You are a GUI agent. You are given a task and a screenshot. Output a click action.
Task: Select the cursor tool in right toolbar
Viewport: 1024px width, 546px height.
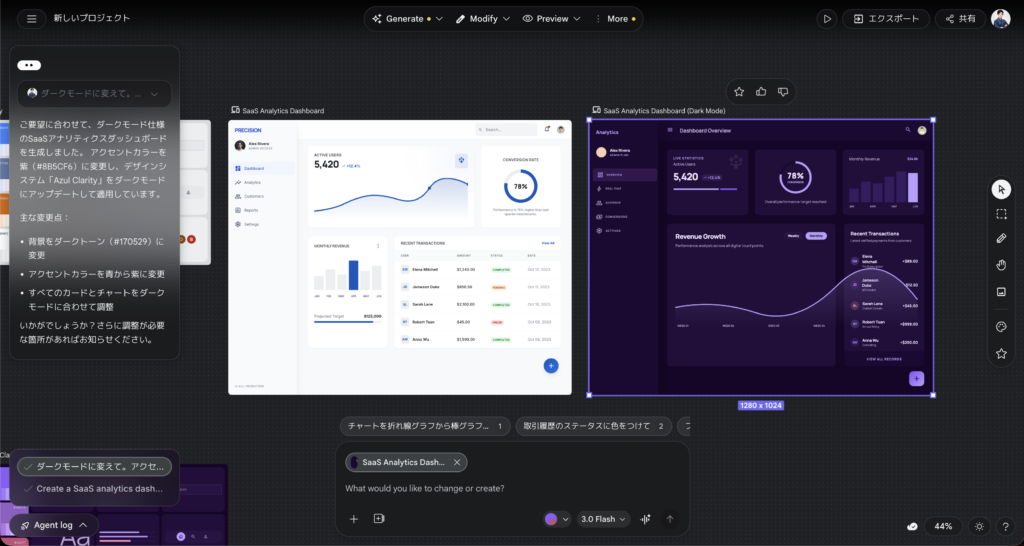tap(1001, 189)
